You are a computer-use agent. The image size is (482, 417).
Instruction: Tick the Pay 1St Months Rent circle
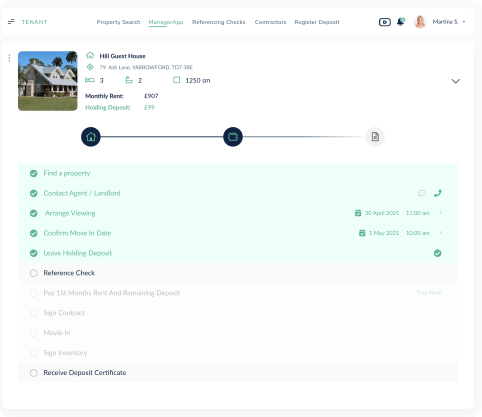(34, 293)
